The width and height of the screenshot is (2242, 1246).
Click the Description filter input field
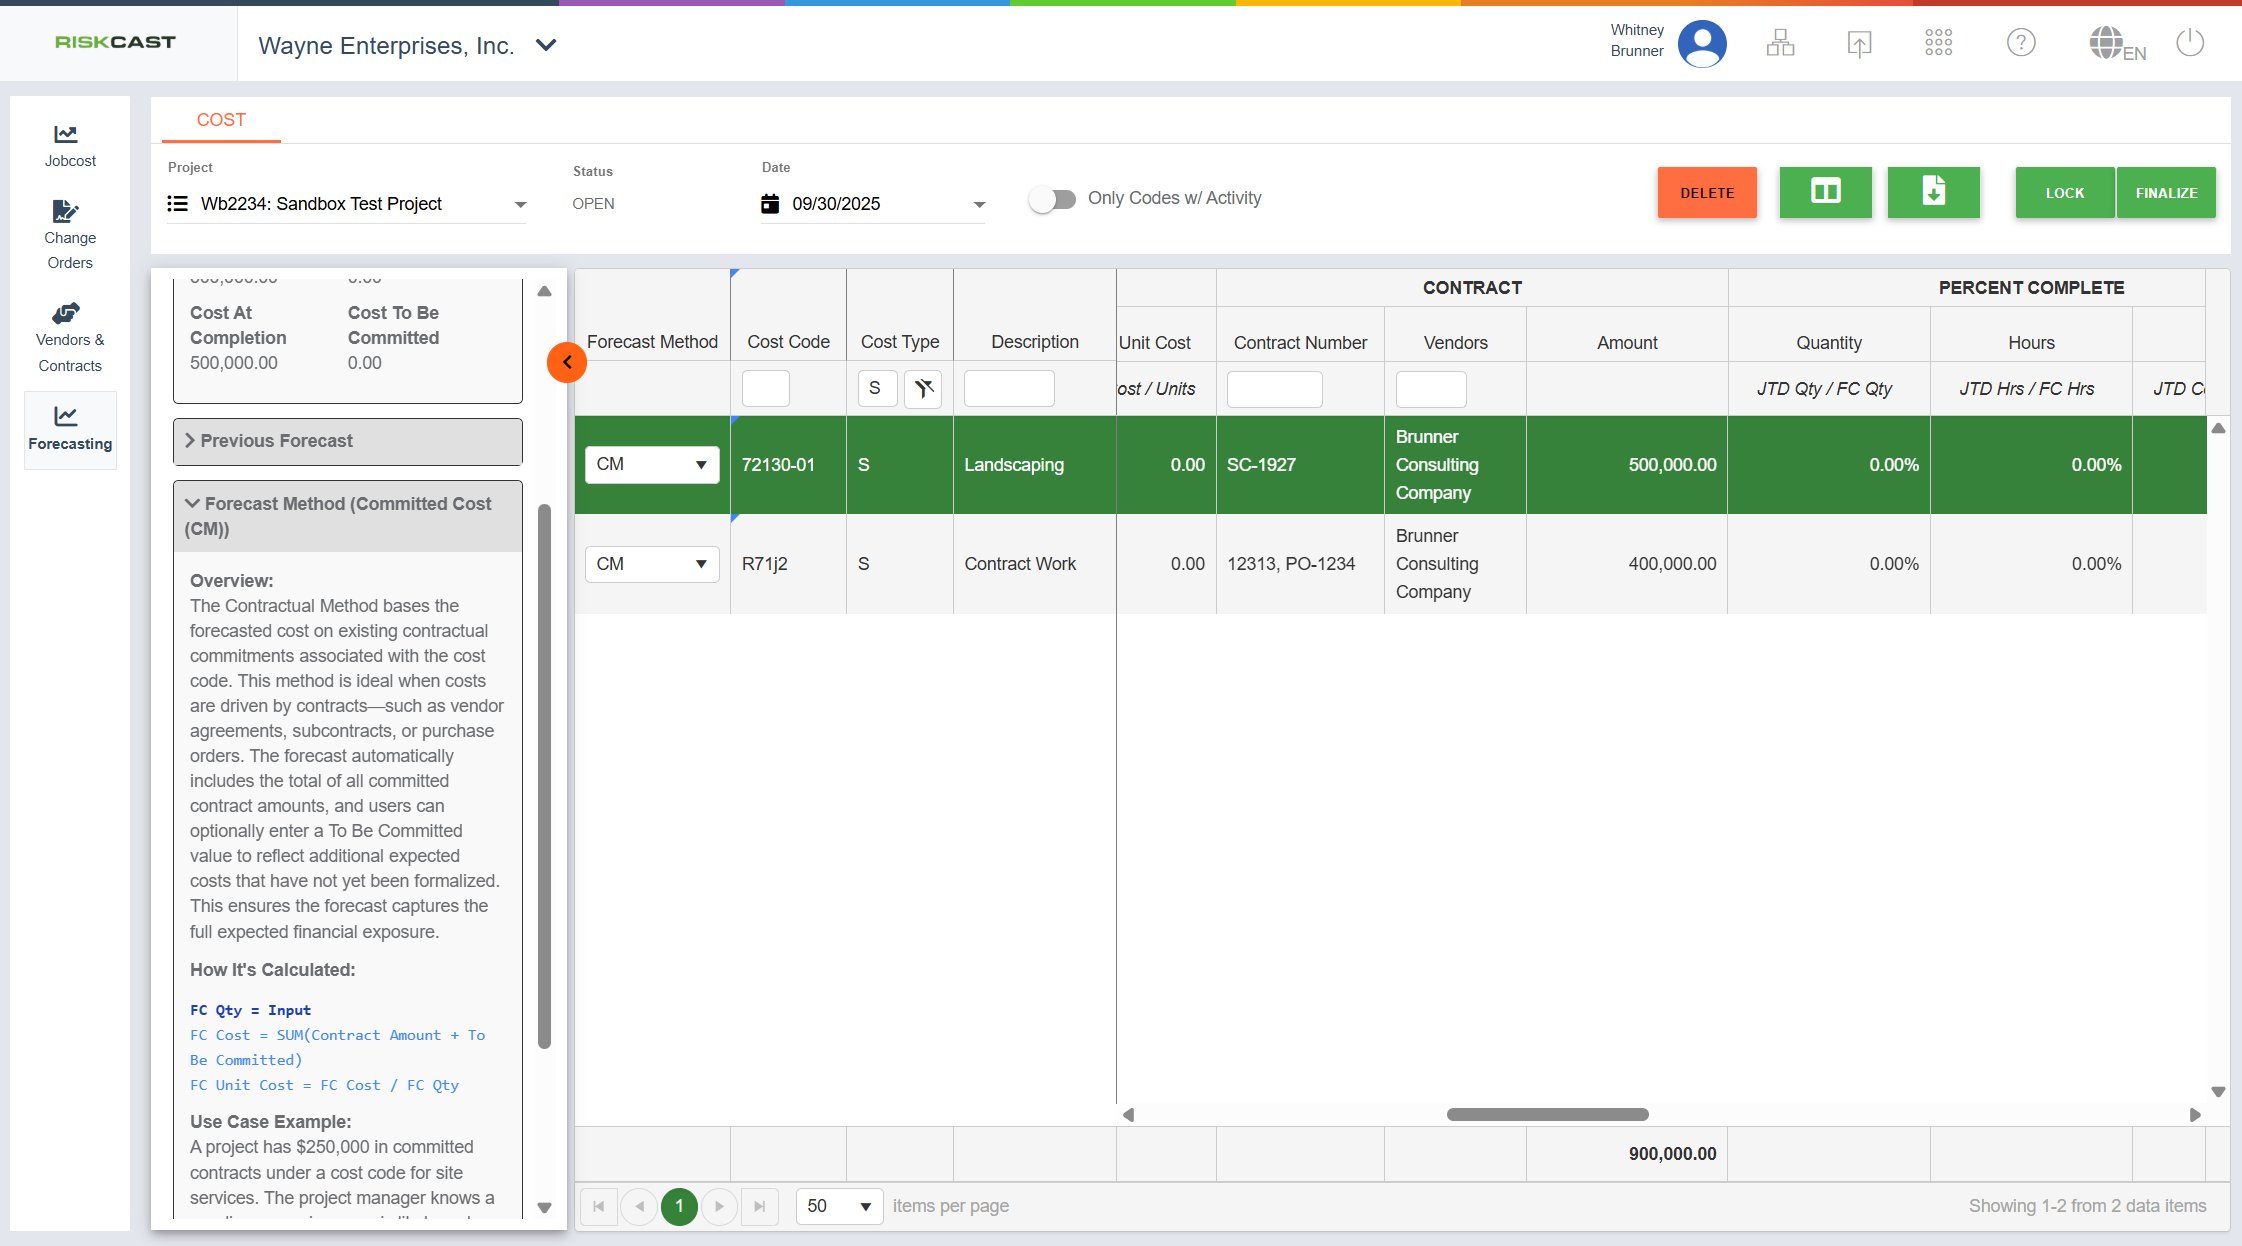click(1009, 389)
